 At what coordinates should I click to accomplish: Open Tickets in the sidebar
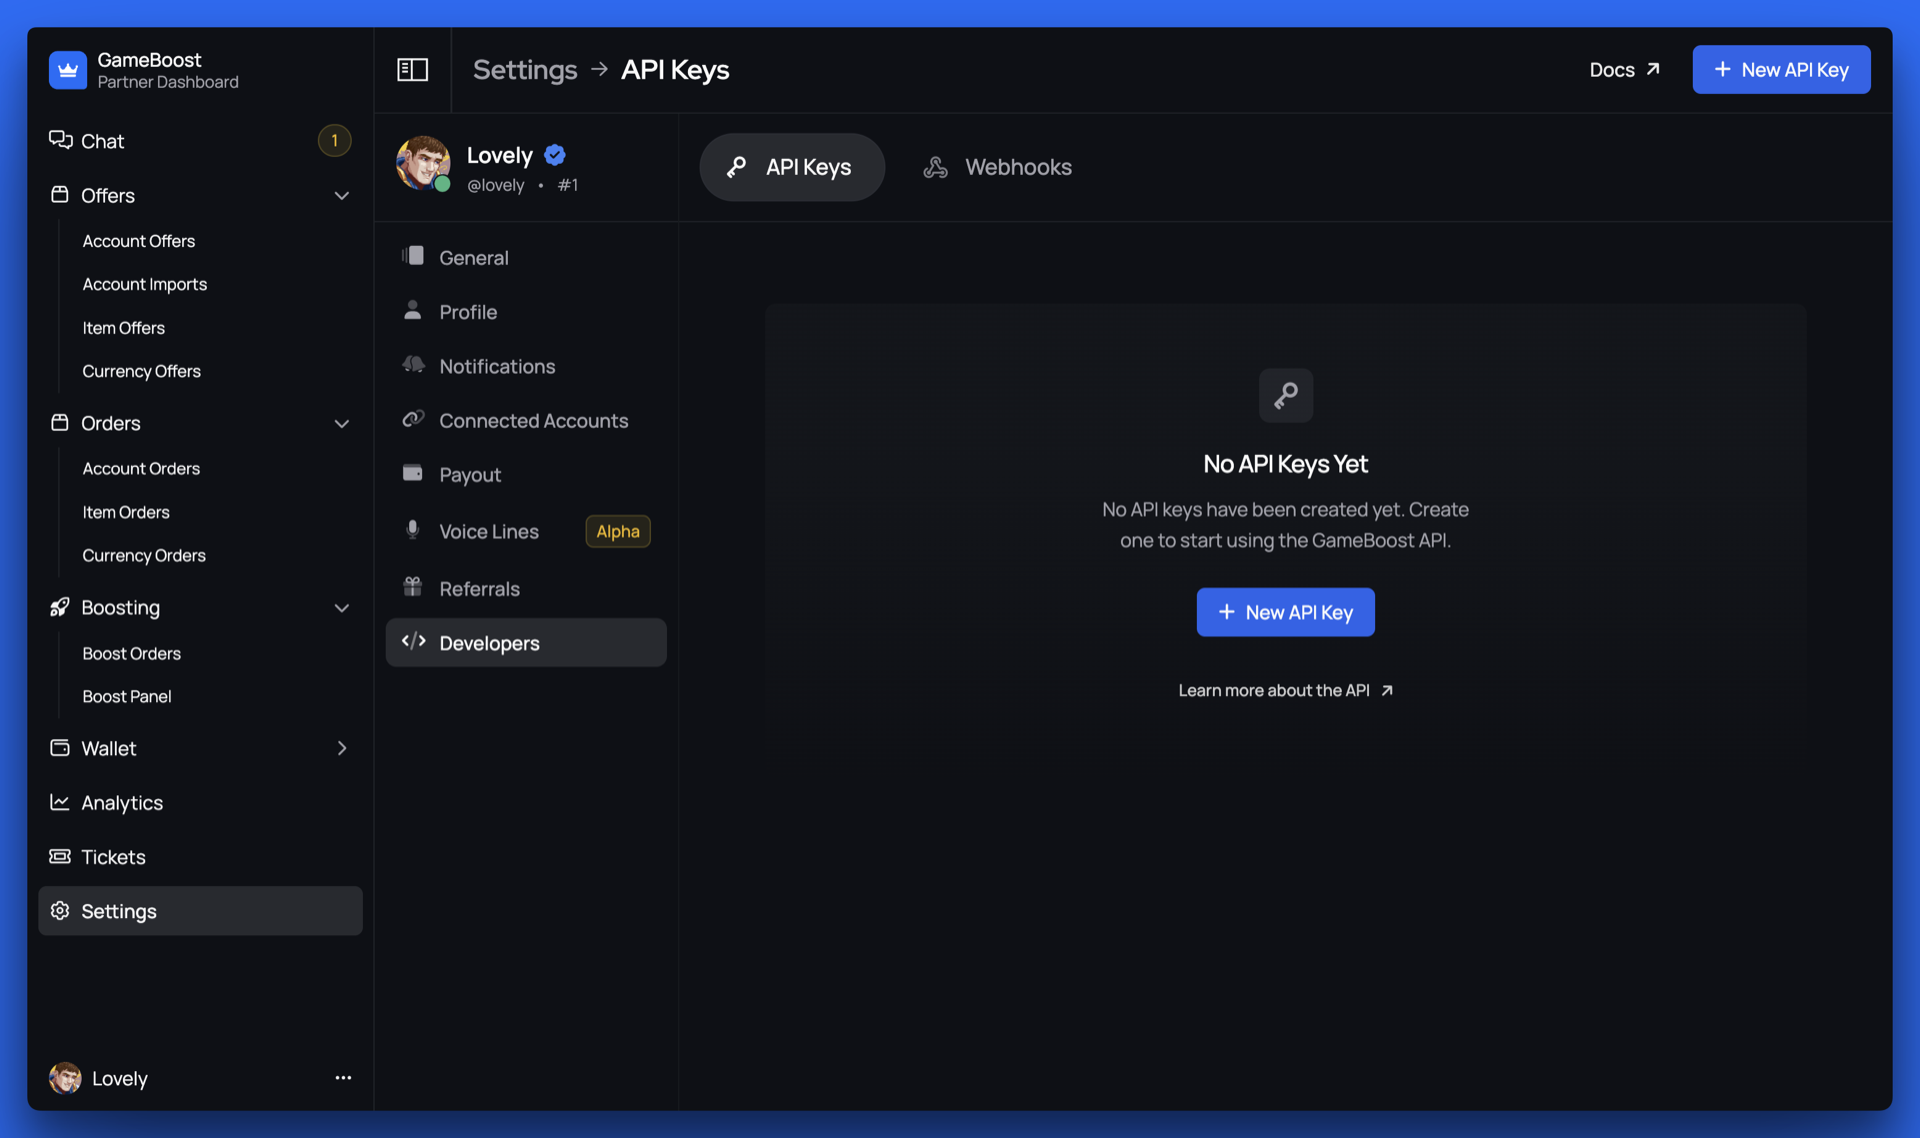(113, 857)
